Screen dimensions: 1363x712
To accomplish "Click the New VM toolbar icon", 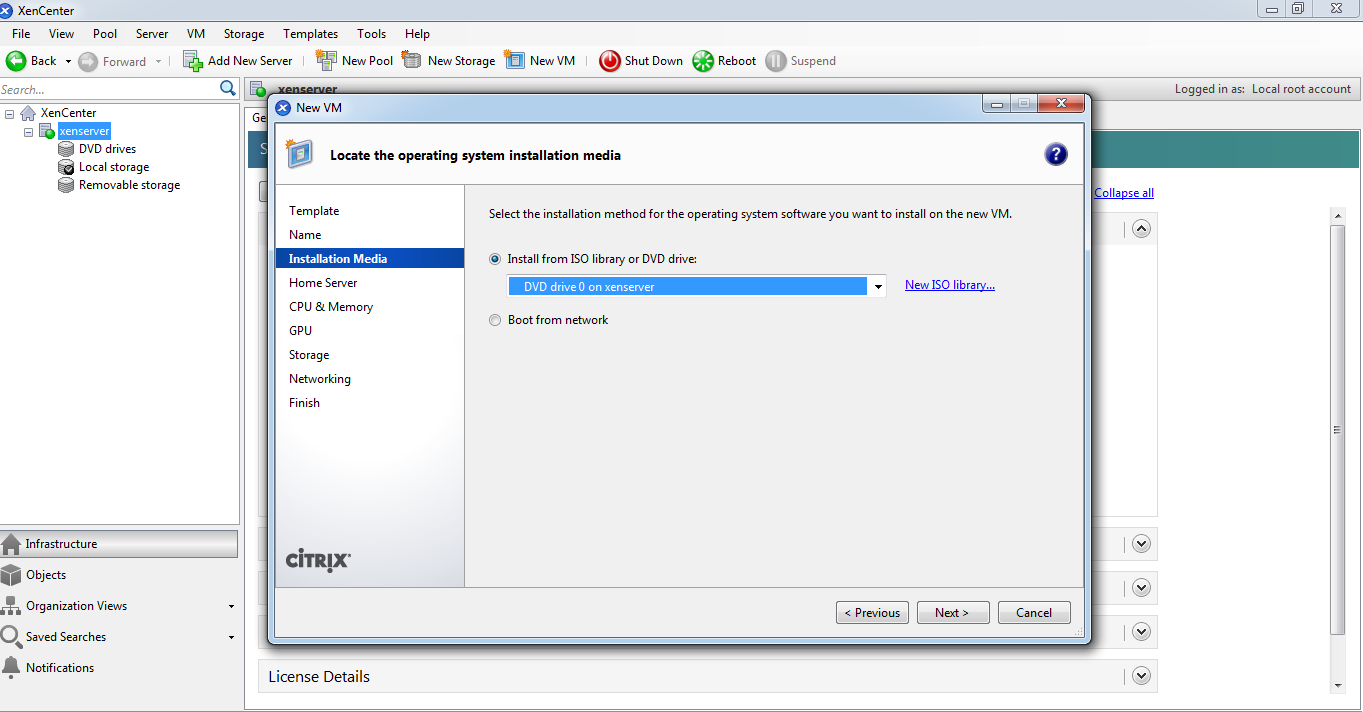I will pyautogui.click(x=515, y=60).
